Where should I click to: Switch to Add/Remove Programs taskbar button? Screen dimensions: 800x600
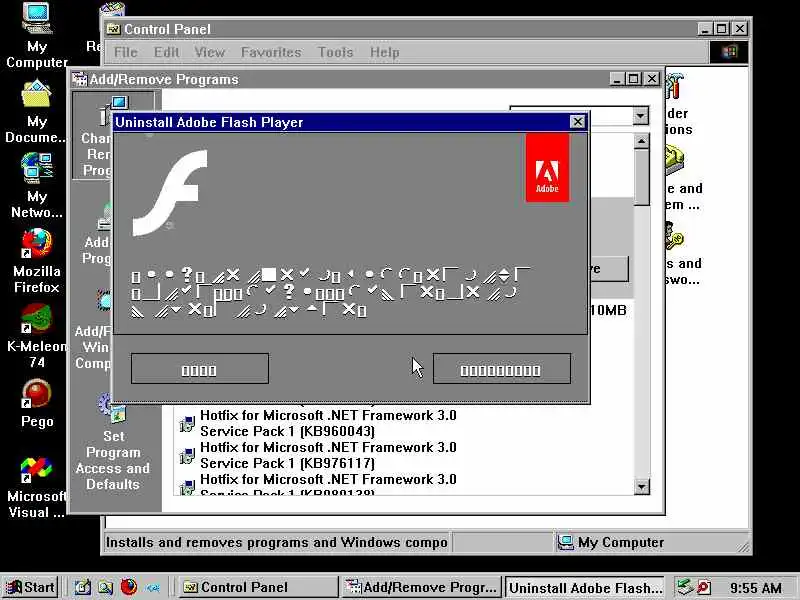pyautogui.click(x=420, y=587)
